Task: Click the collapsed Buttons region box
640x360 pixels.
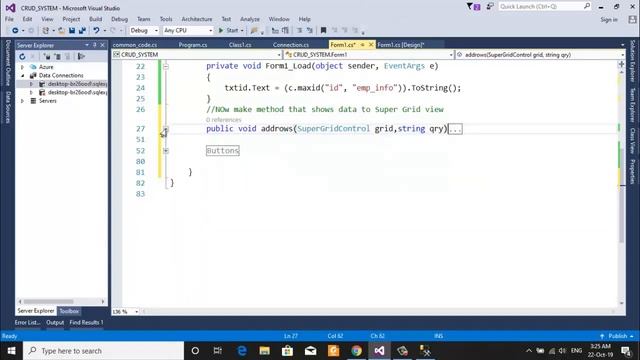Action: tap(222, 151)
